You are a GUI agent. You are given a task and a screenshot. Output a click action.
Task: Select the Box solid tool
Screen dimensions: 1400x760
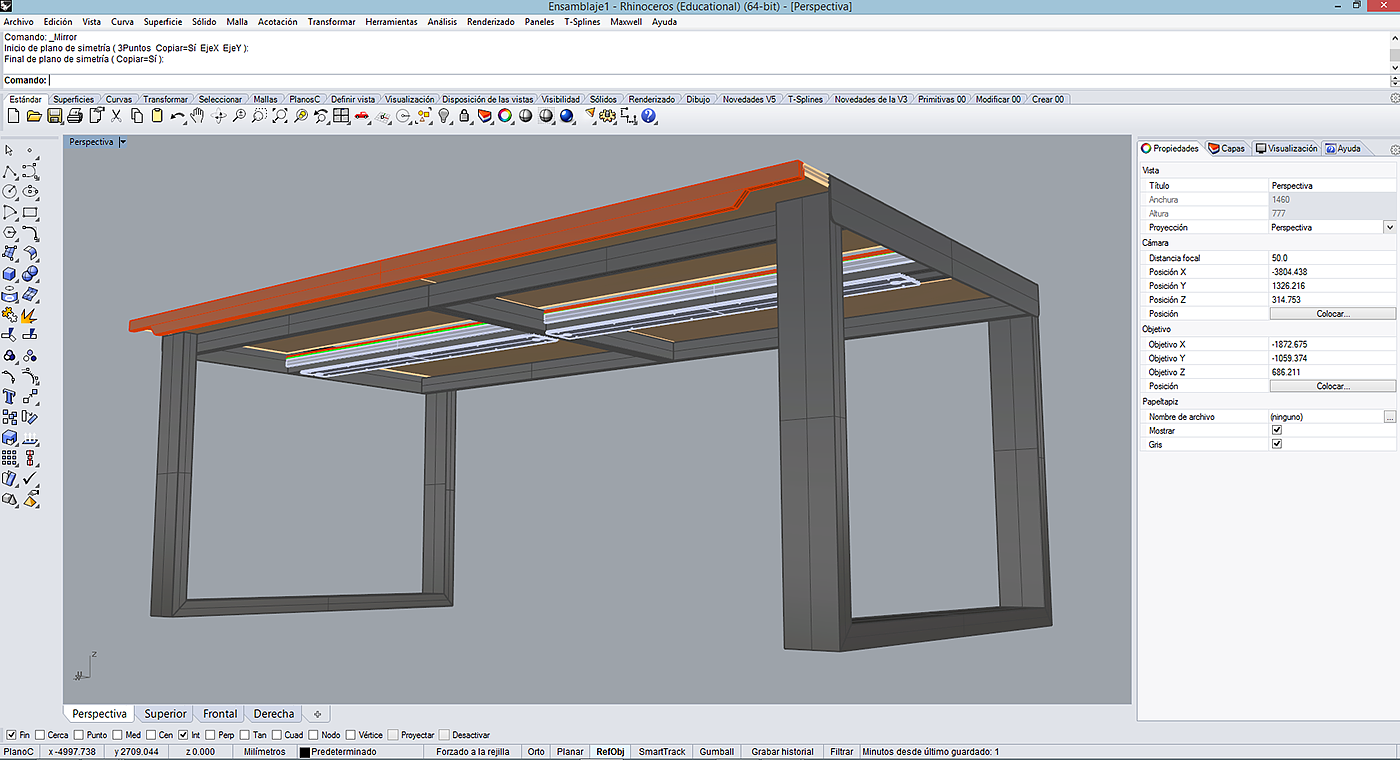point(10,274)
